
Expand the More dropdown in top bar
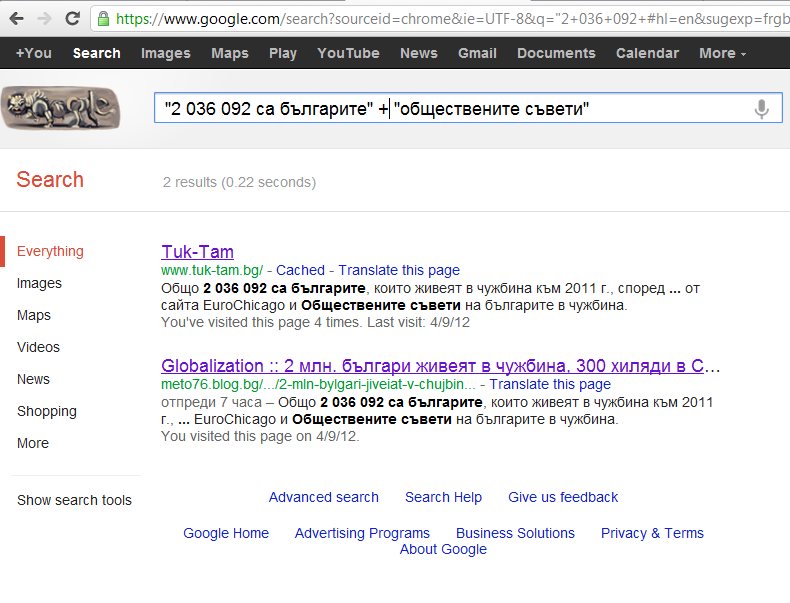point(722,53)
